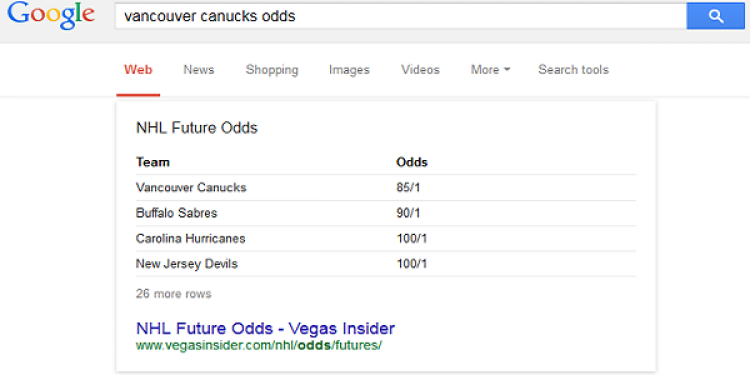Select the Web tab
The image size is (750, 375).
pos(138,70)
